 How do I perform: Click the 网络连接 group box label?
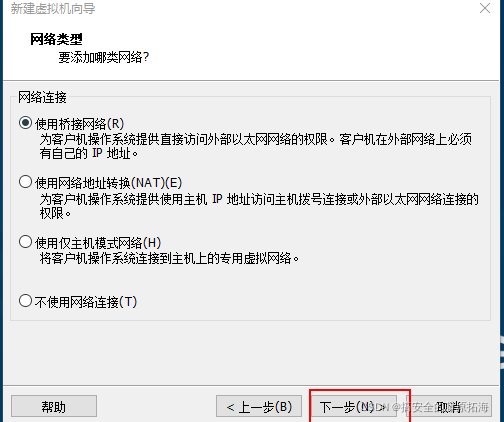[x=42, y=97]
